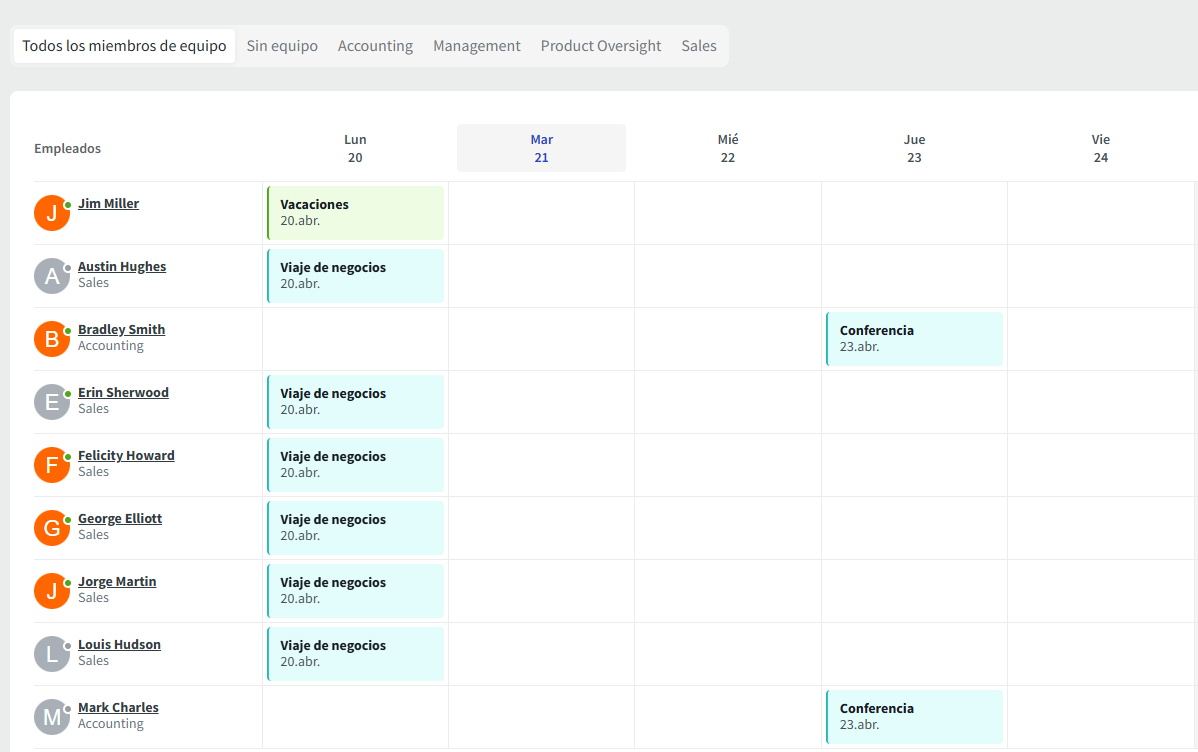This screenshot has width=1198, height=752.
Task: Show the Management team tab
Action: click(x=476, y=46)
